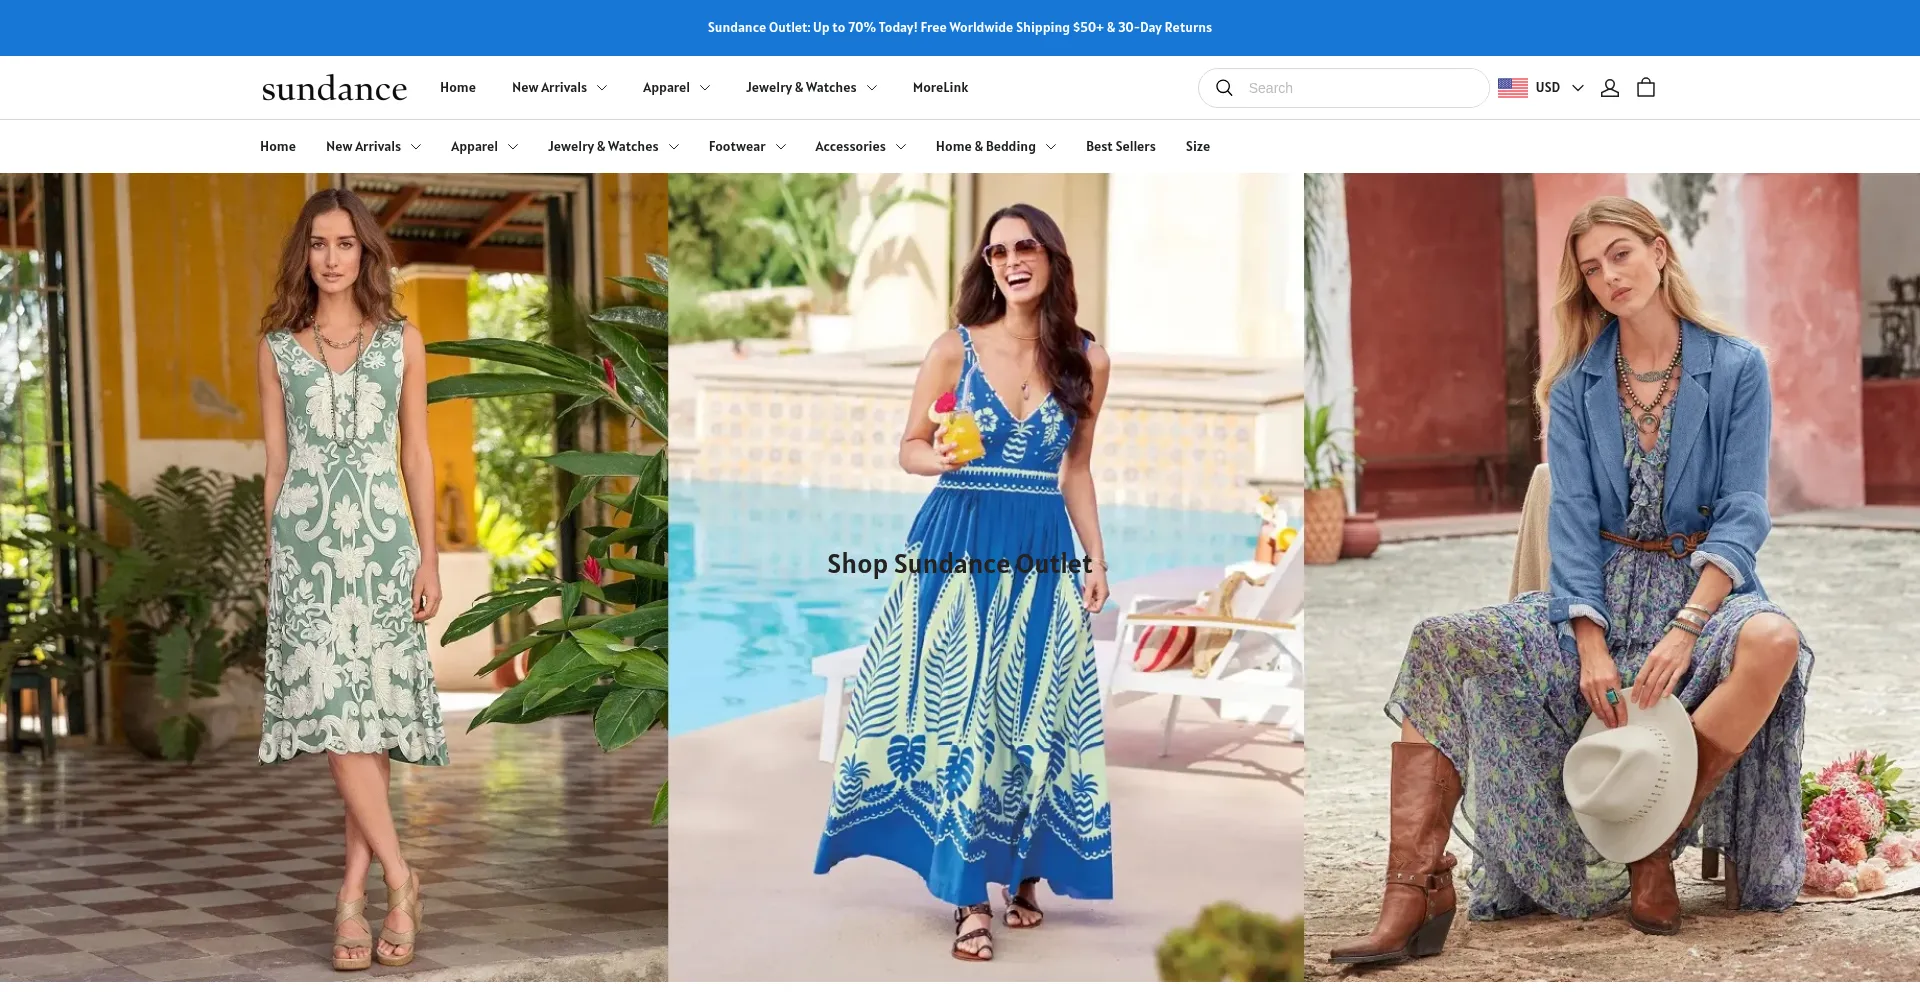Open the Best Sellers page
Image resolution: width=1920 pixels, height=993 pixels.
click(x=1120, y=147)
